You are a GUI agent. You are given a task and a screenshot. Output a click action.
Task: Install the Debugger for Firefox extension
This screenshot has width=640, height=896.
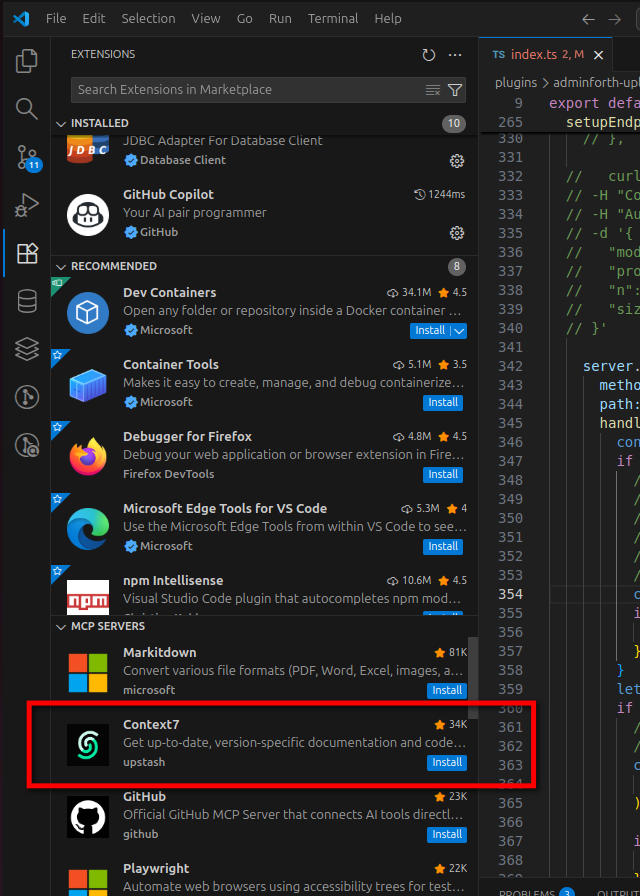click(442, 474)
